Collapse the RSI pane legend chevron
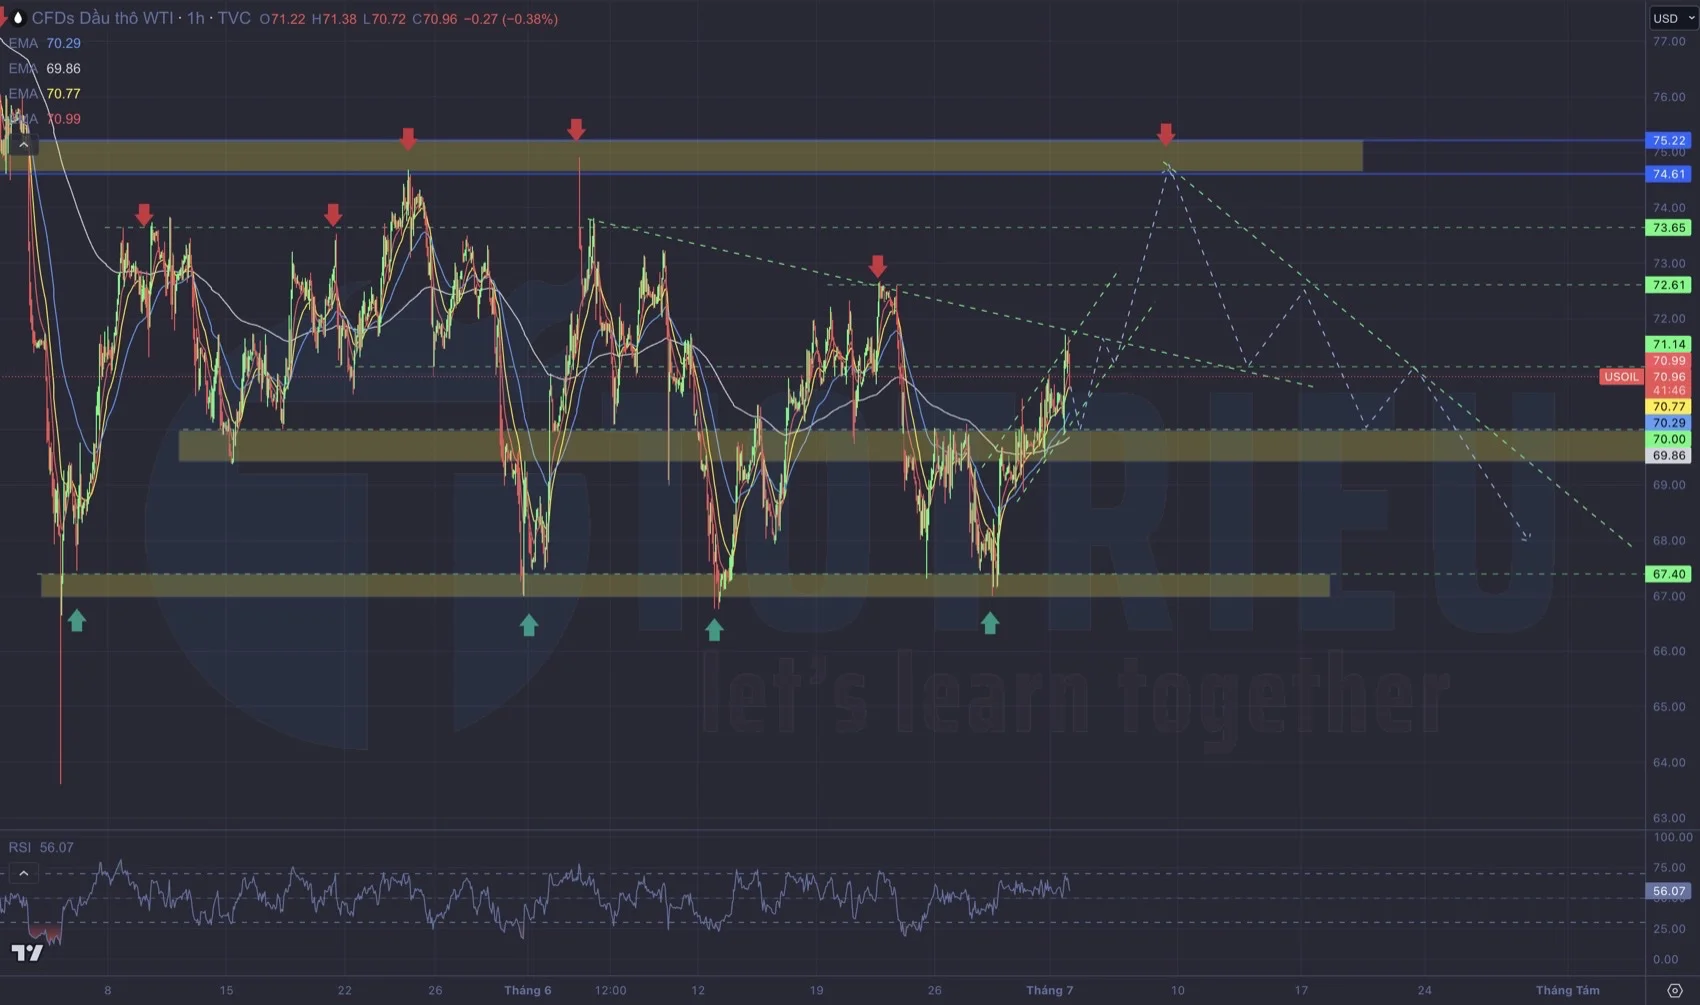Screen dimensions: 1700x1005 [23, 873]
